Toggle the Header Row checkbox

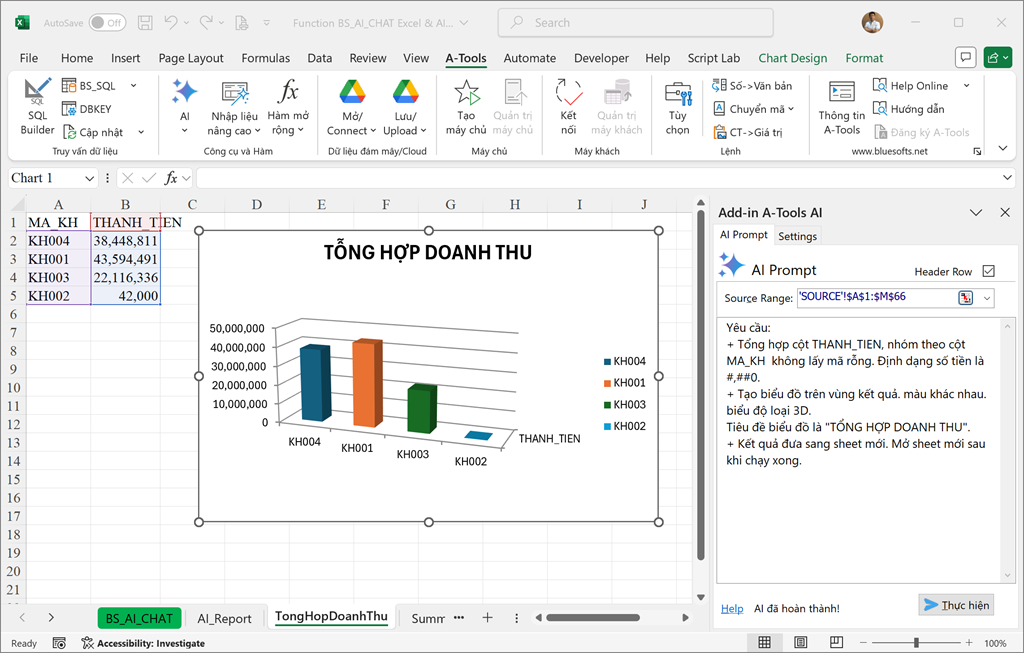click(x=989, y=271)
